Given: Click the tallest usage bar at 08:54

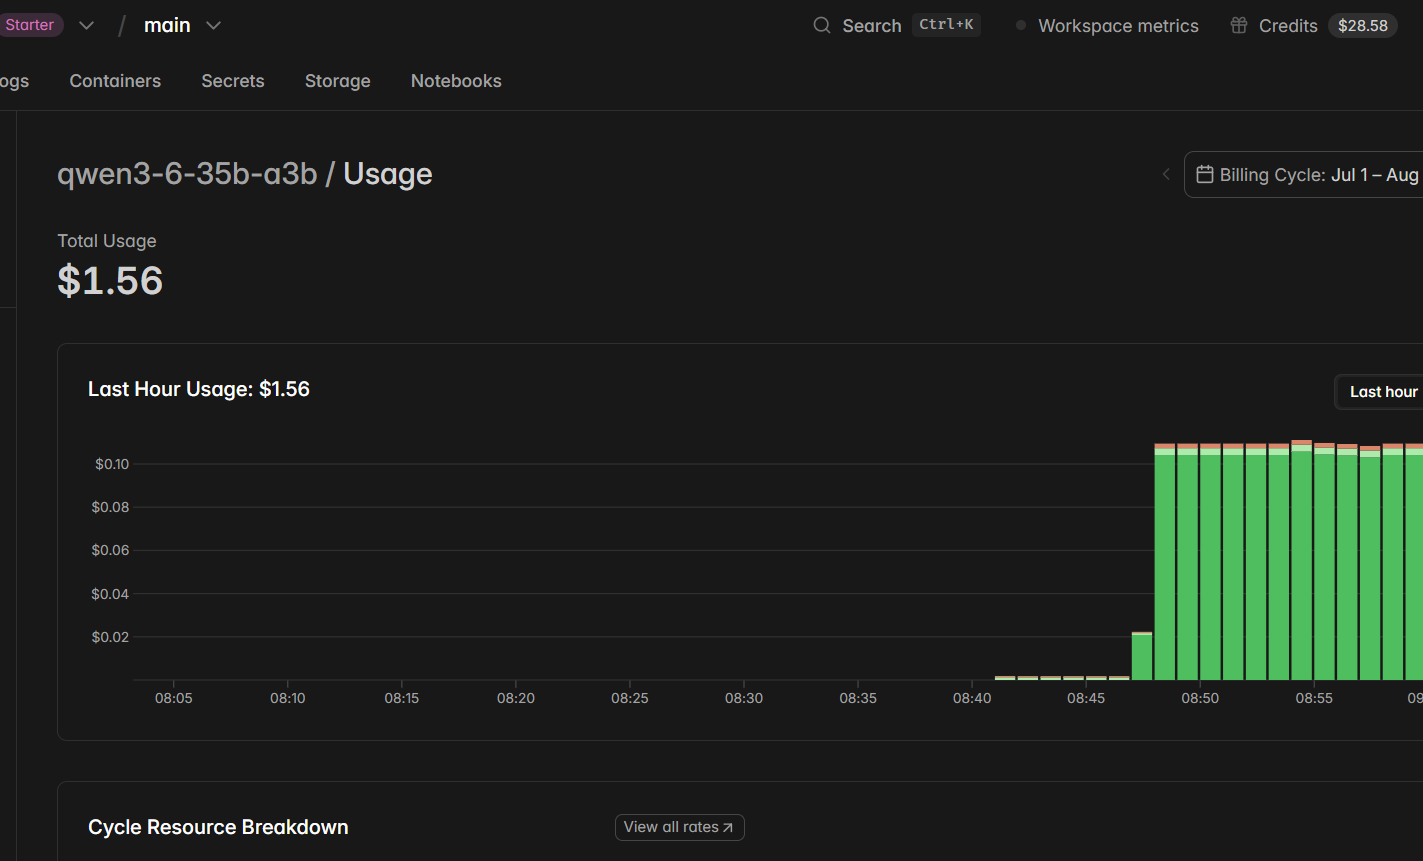Looking at the screenshot, I should coord(1301,560).
